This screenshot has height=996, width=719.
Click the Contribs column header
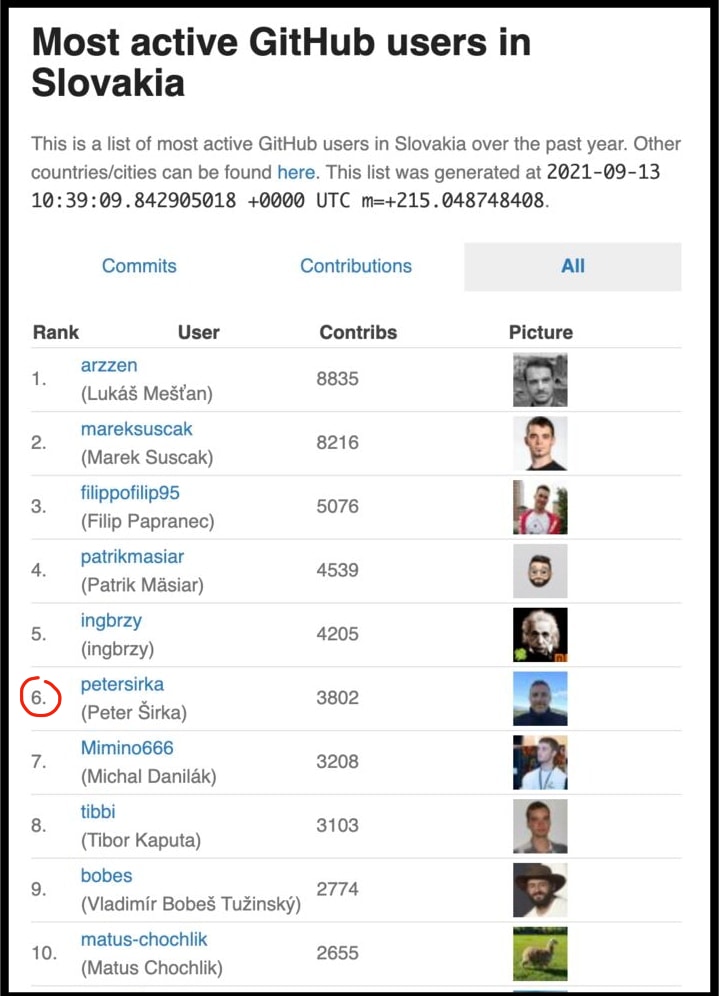(x=357, y=332)
